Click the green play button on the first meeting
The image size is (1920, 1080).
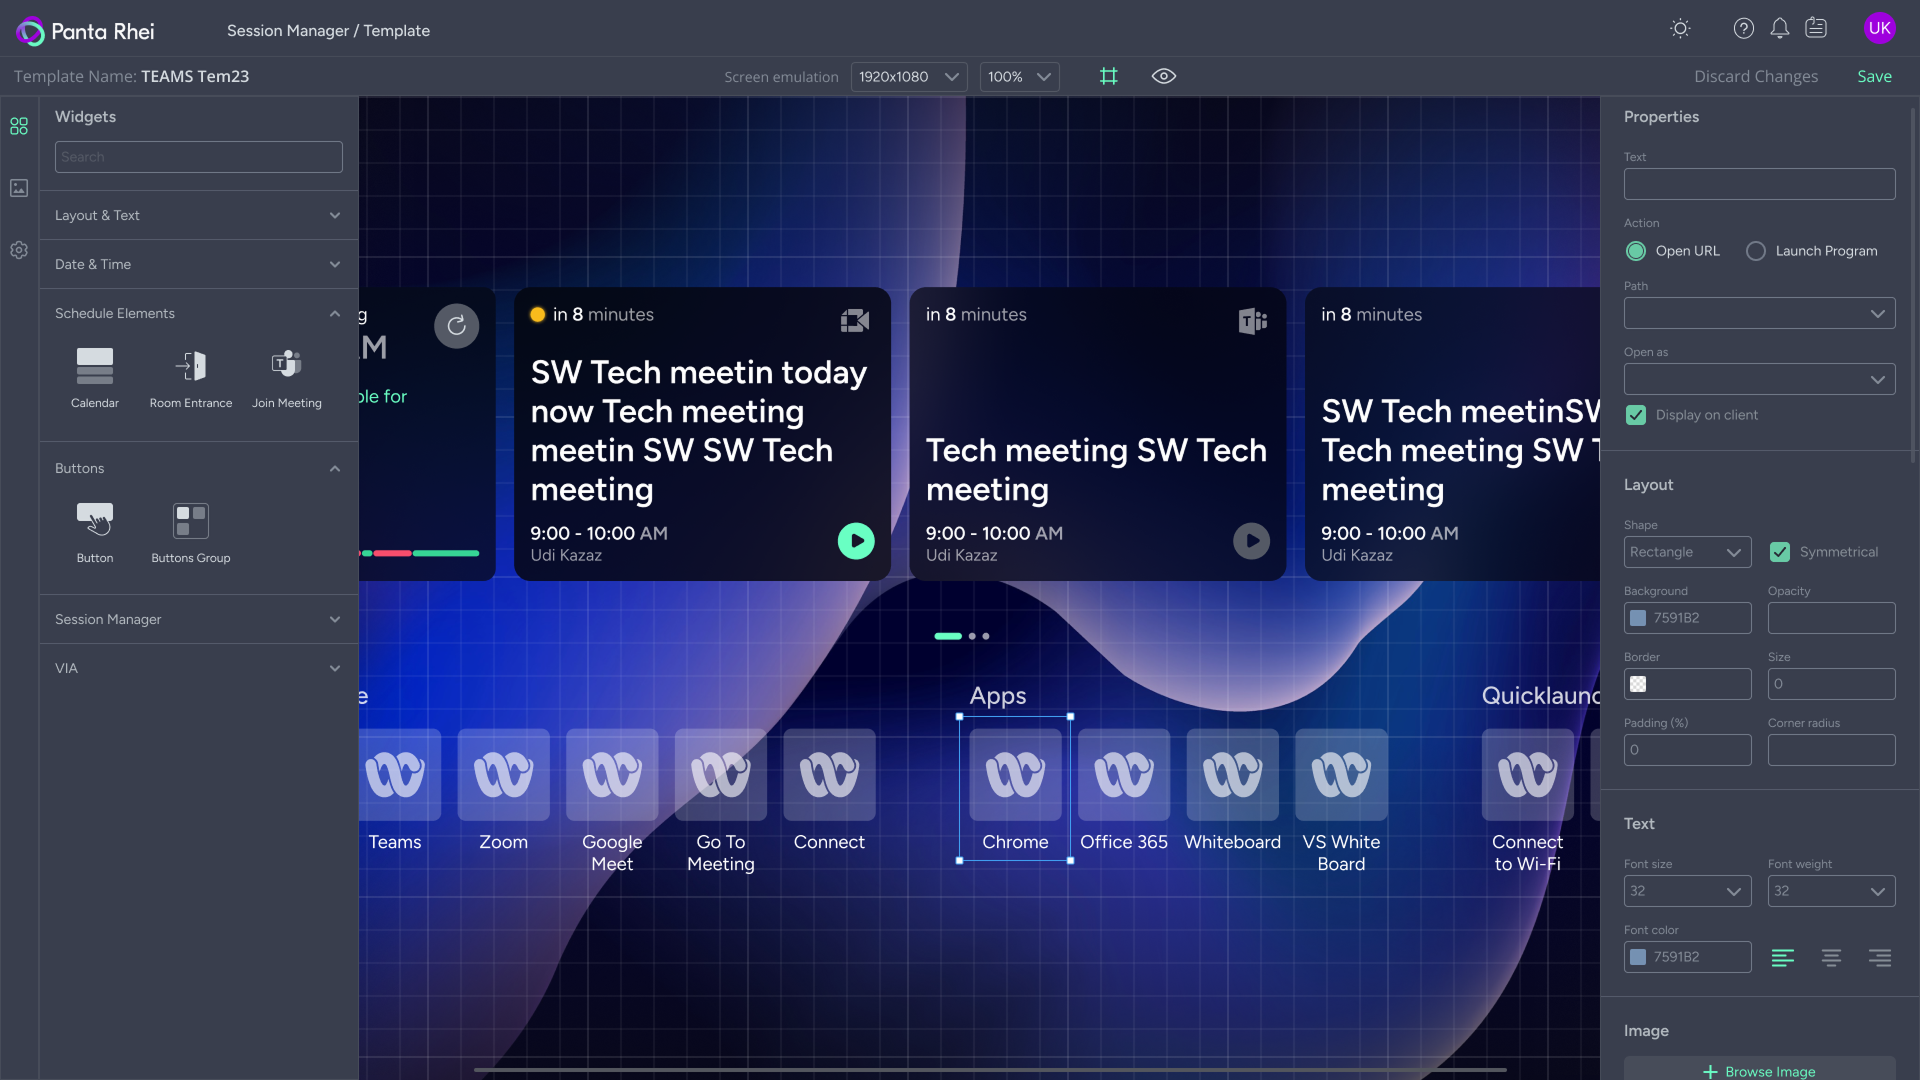coord(856,541)
